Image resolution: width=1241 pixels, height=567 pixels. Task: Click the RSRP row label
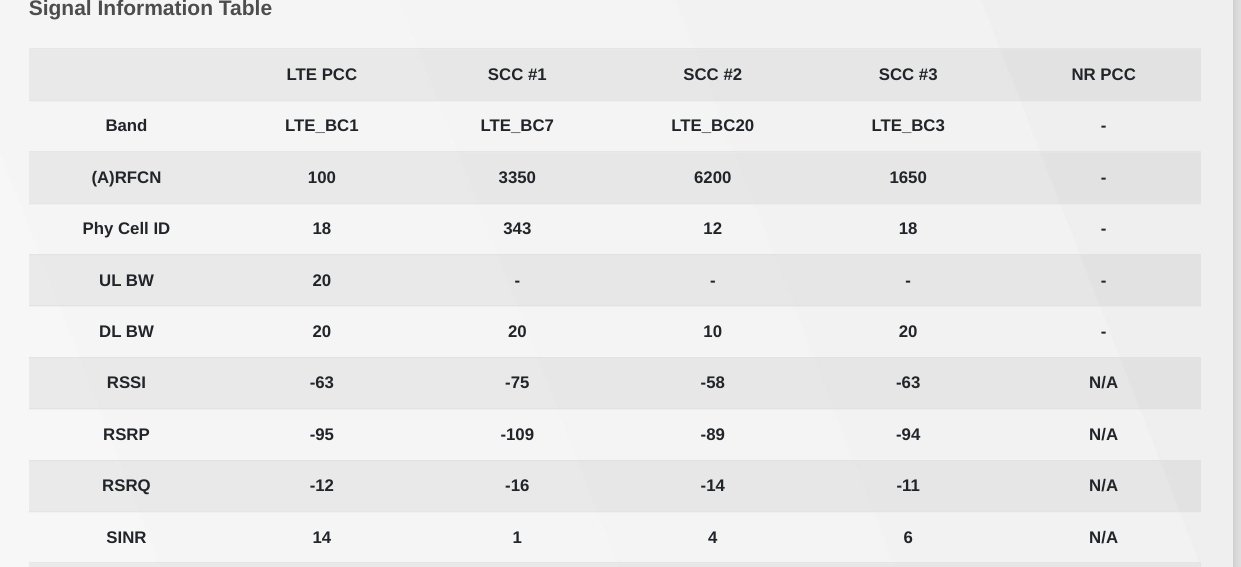[126, 434]
